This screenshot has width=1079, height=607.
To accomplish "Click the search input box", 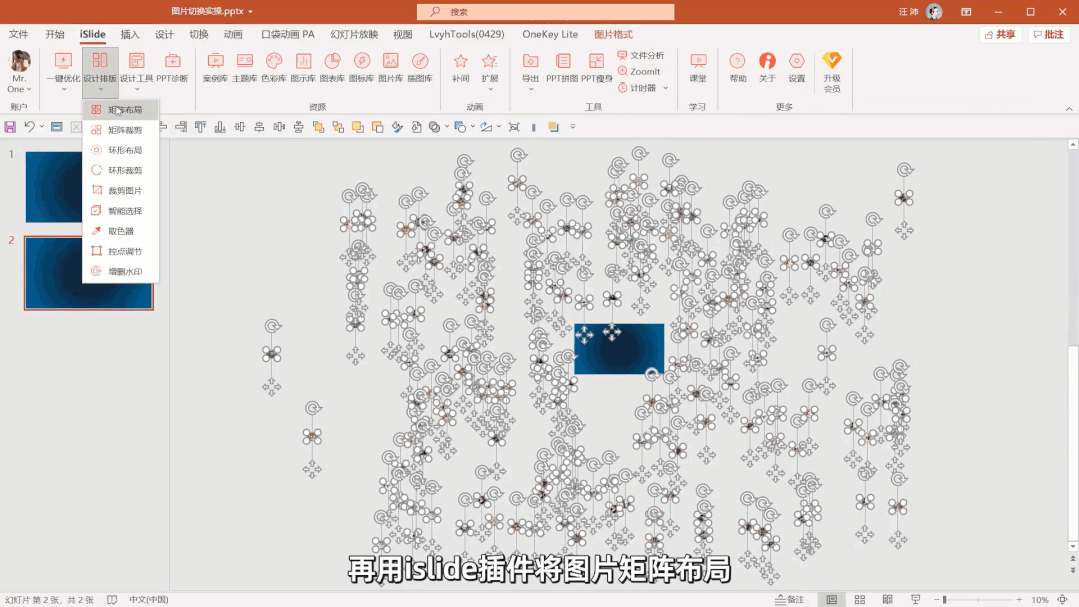I will (546, 12).
